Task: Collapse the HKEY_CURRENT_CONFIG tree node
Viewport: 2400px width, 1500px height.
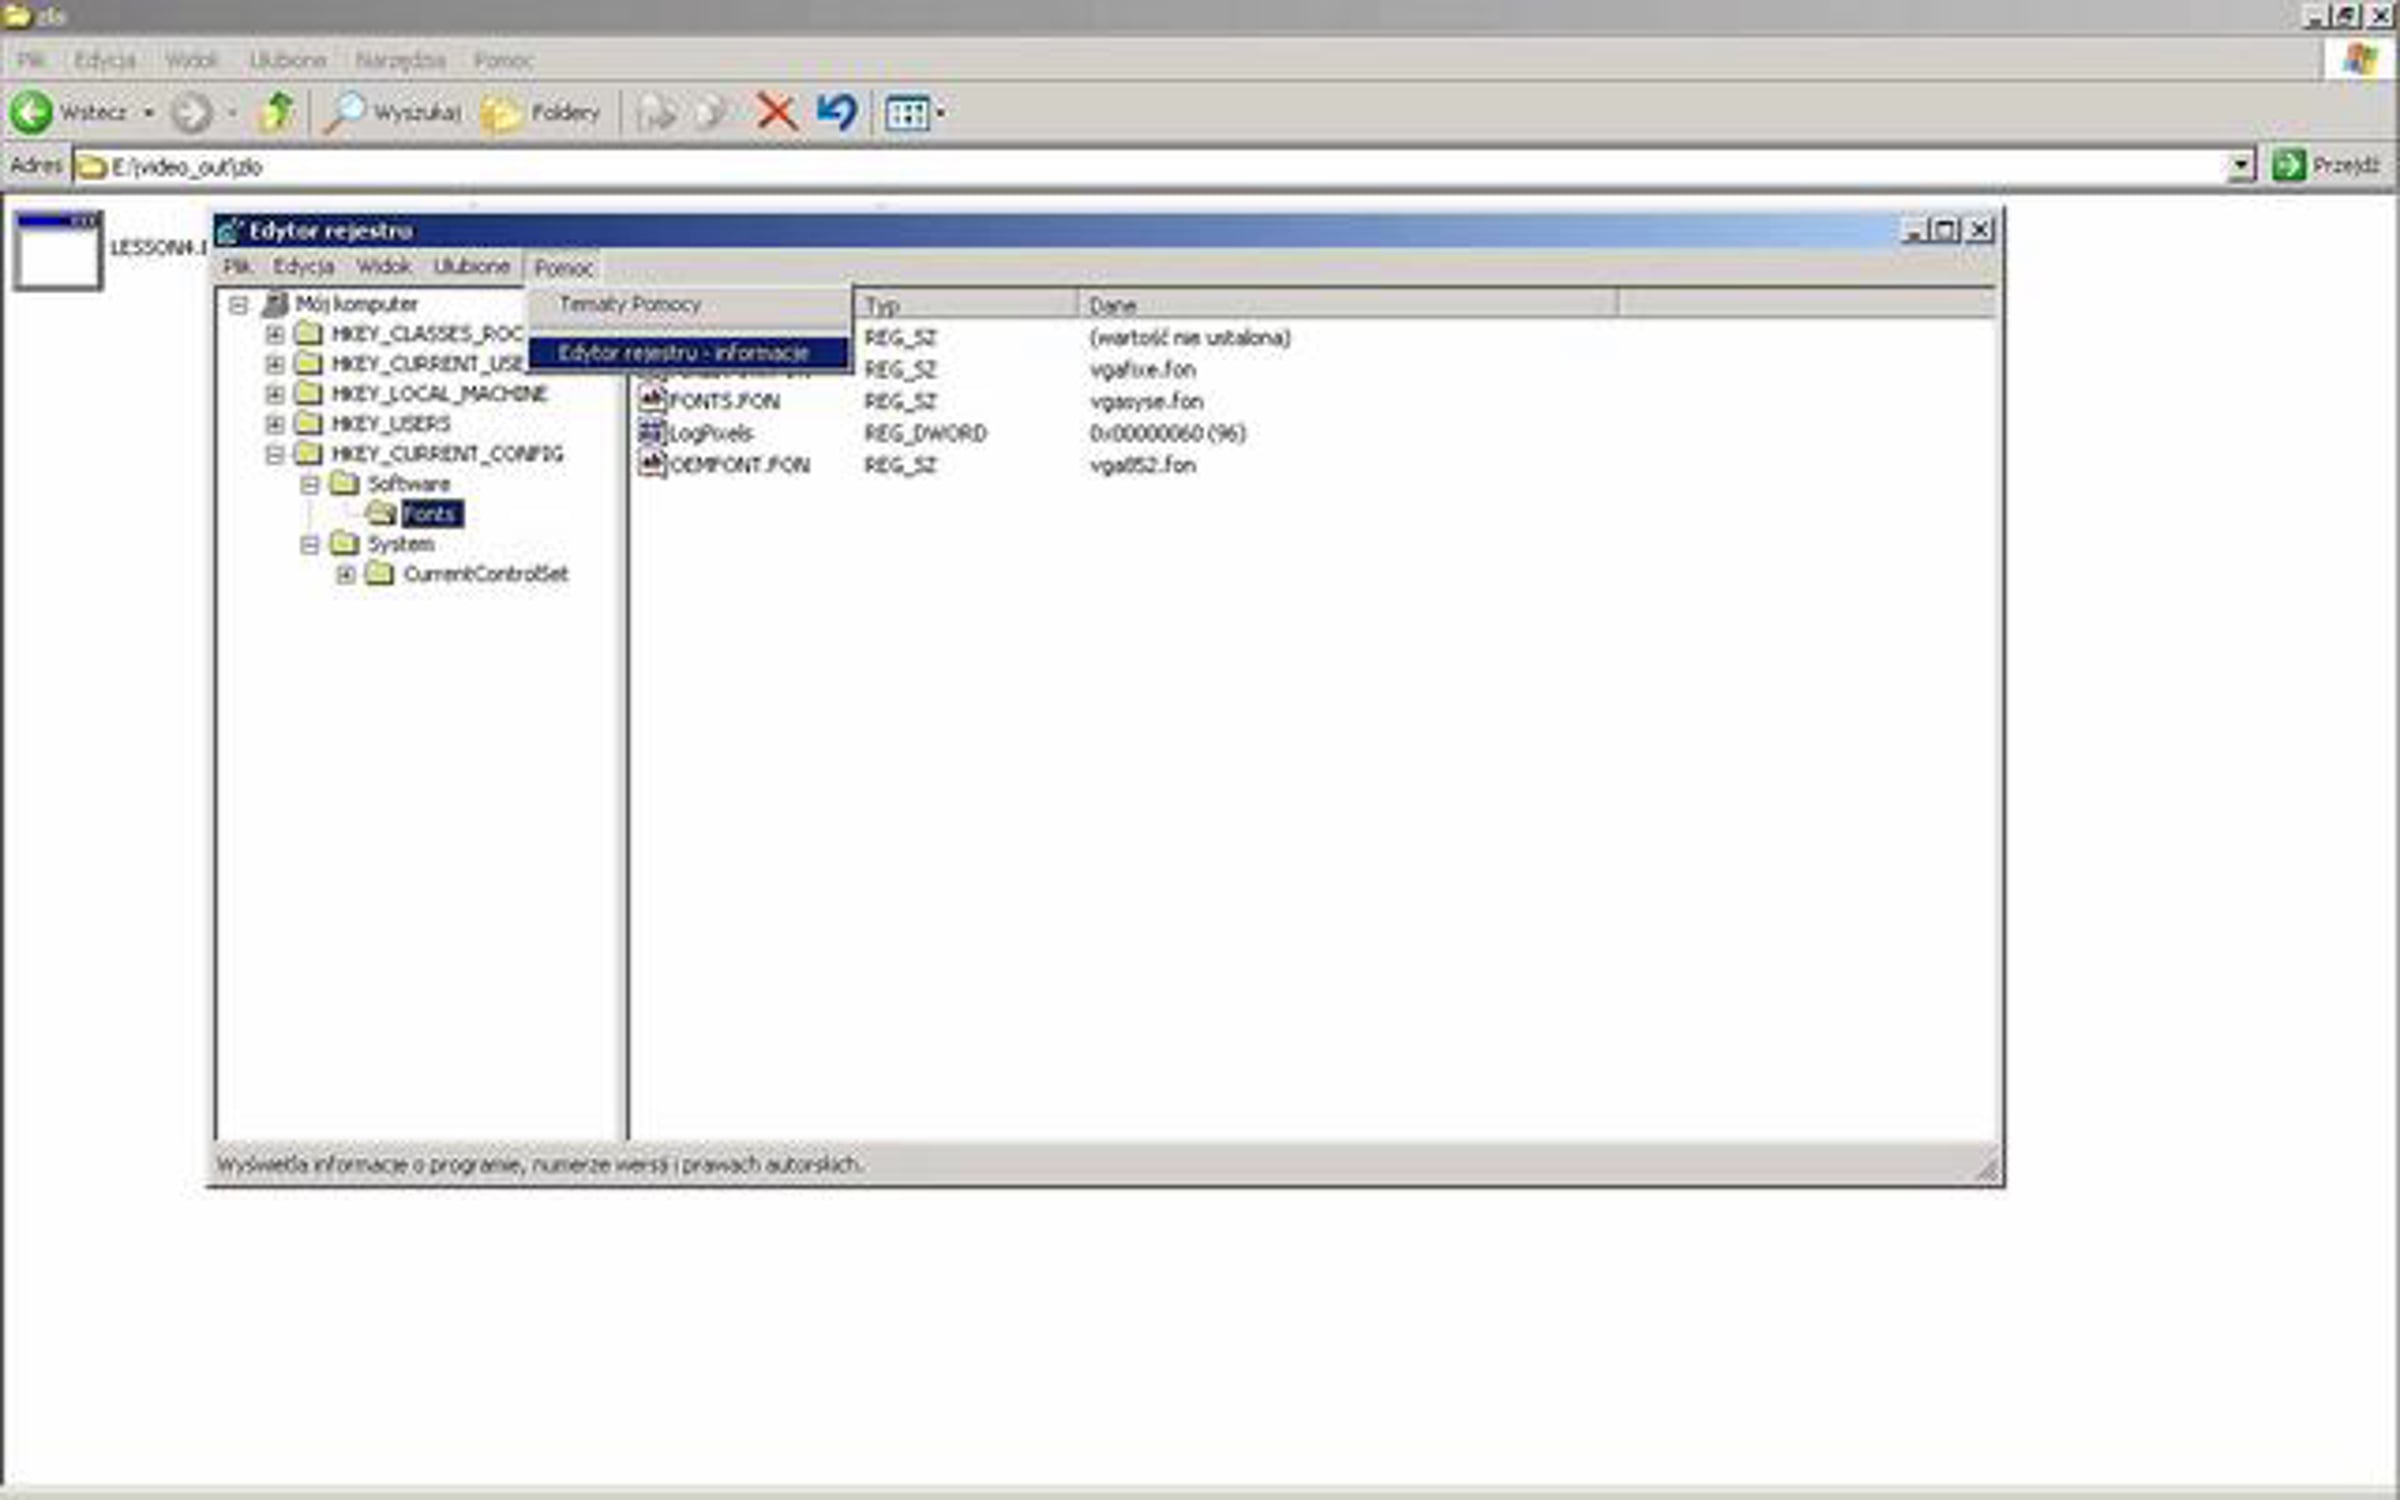Action: (x=275, y=454)
